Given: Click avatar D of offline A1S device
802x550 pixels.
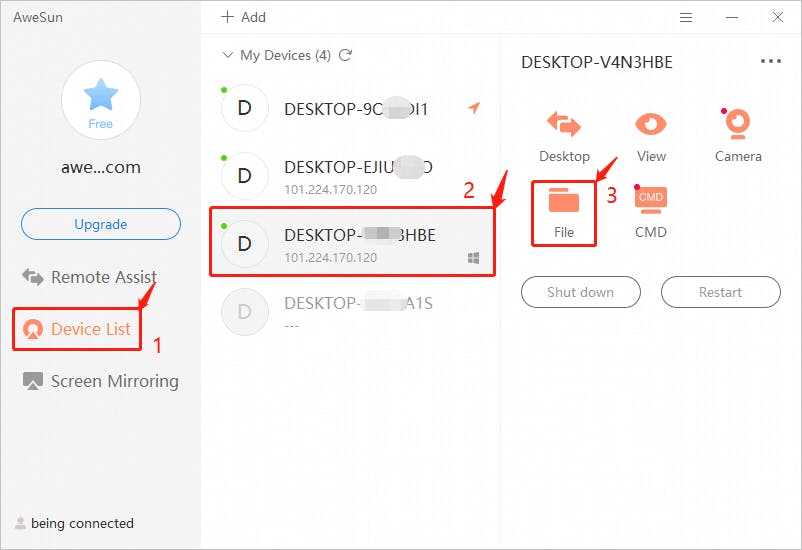Looking at the screenshot, I should [244, 312].
